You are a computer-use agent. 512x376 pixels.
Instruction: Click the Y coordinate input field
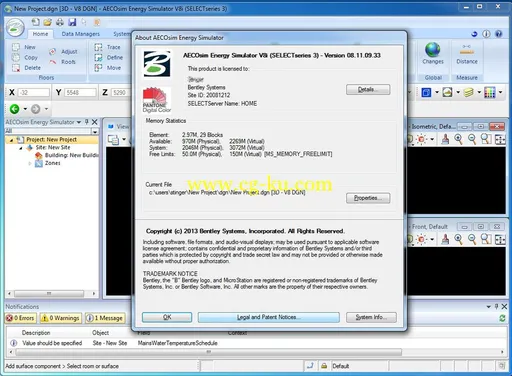[x=80, y=92]
